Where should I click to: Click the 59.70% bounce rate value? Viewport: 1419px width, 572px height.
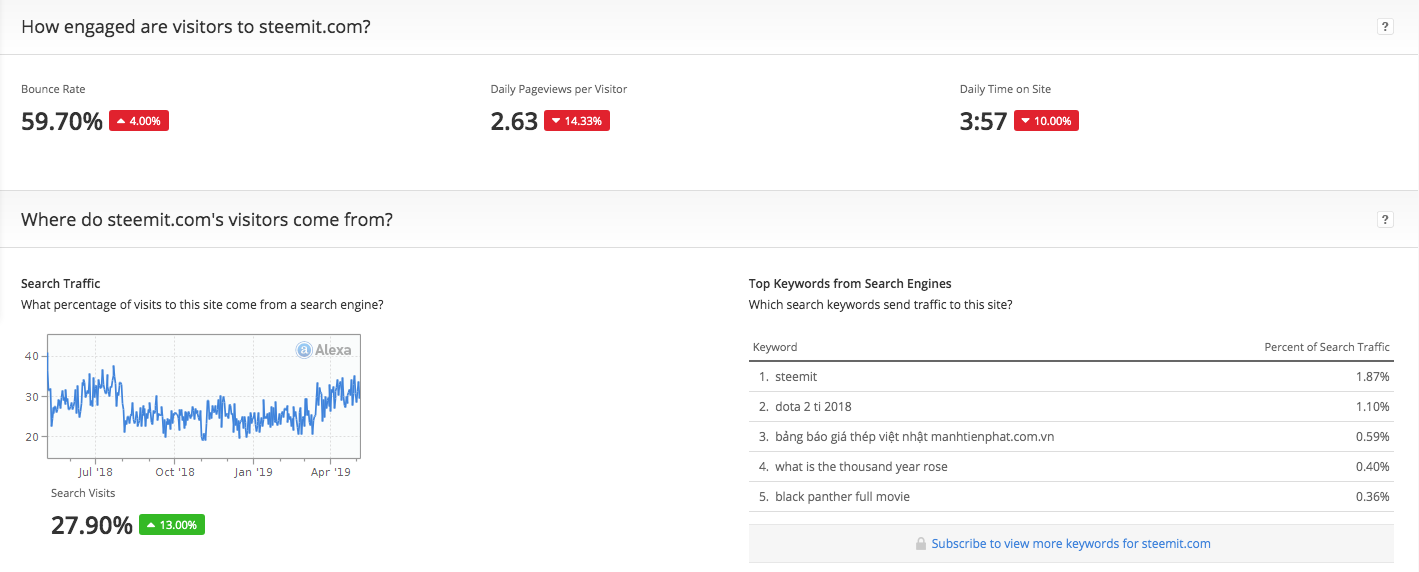[62, 122]
